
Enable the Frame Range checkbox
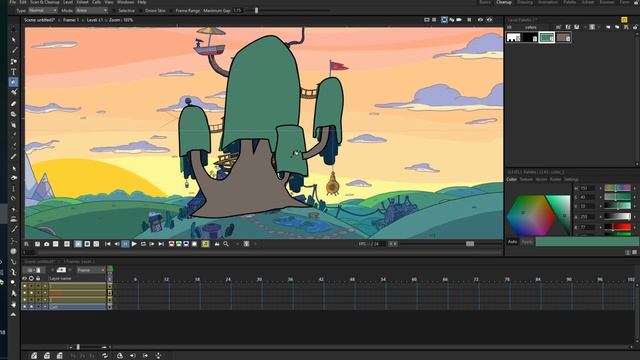(x=172, y=11)
